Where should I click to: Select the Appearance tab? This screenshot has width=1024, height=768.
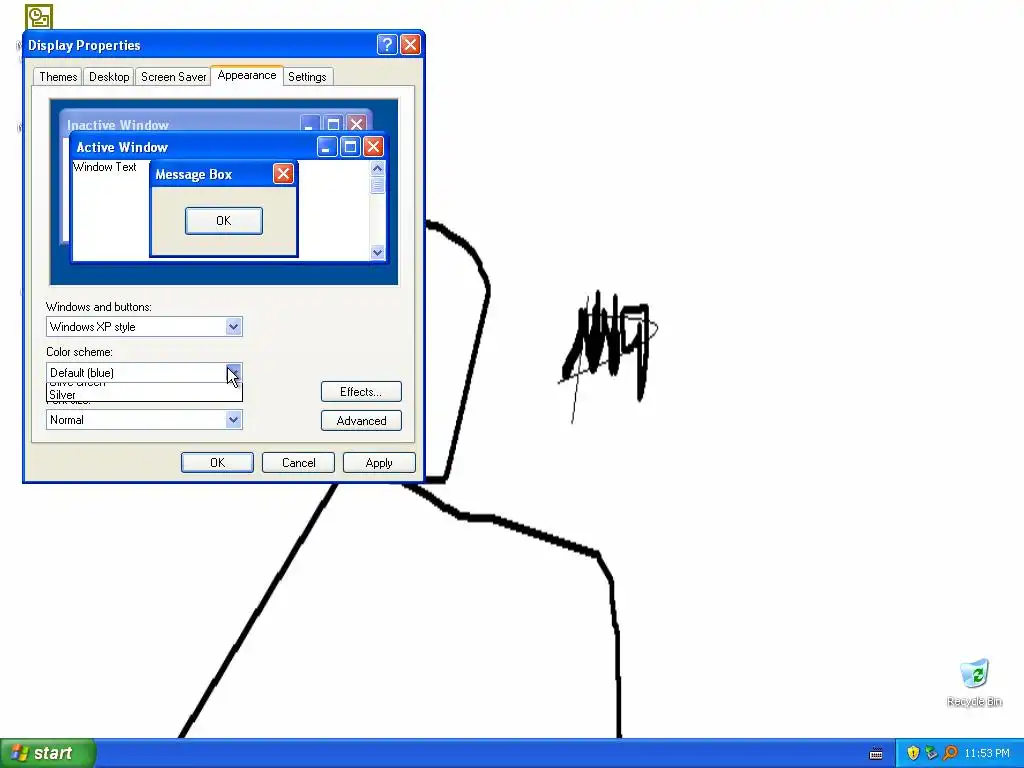point(247,75)
